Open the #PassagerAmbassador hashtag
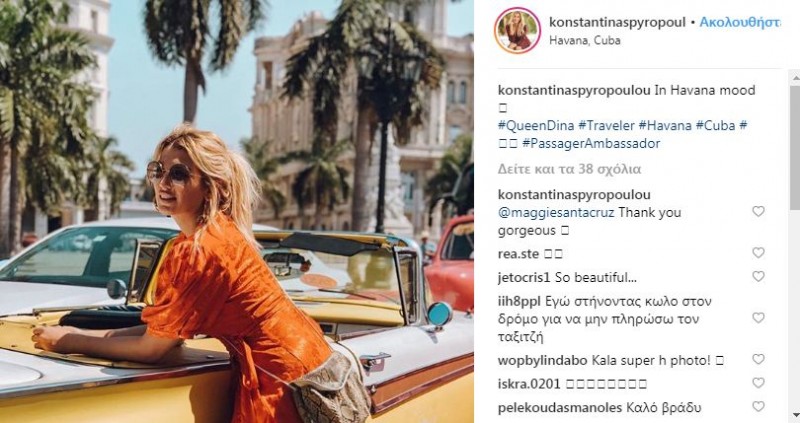The width and height of the screenshot is (800, 423). click(x=591, y=143)
